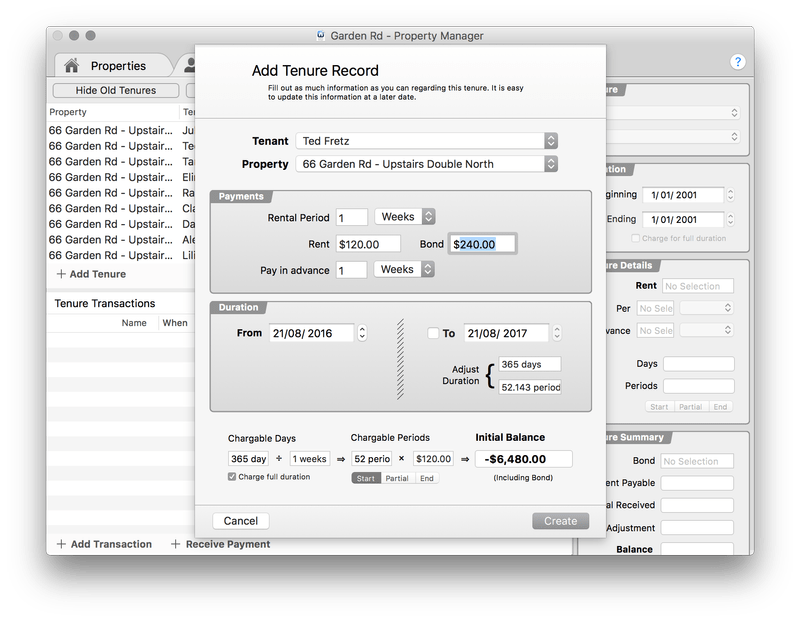Step the Beginning date stepper in background

point(731,195)
